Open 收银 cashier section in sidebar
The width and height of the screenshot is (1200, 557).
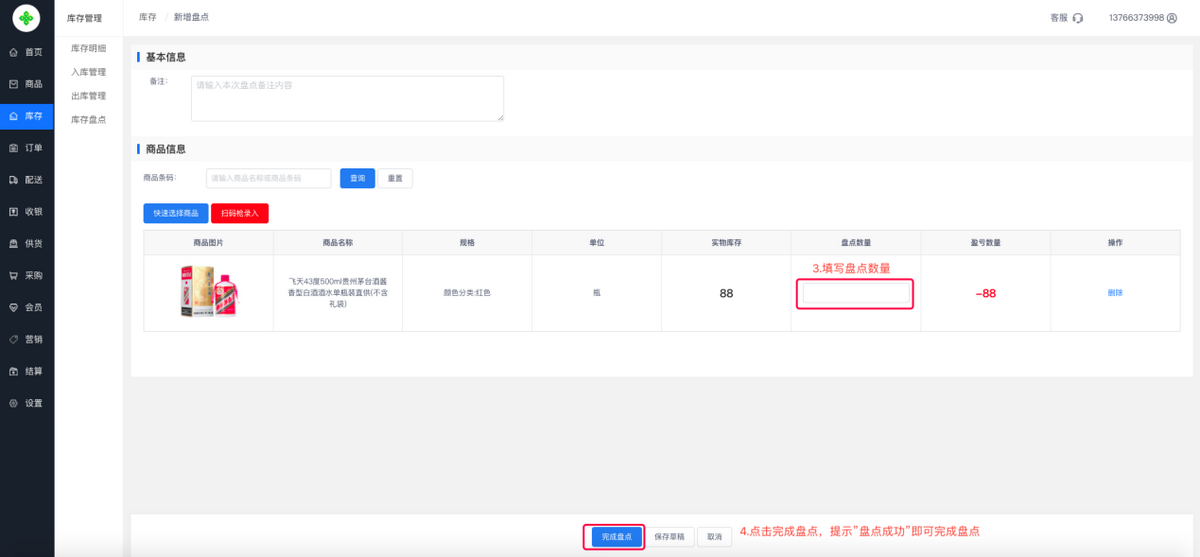pyautogui.click(x=26, y=212)
